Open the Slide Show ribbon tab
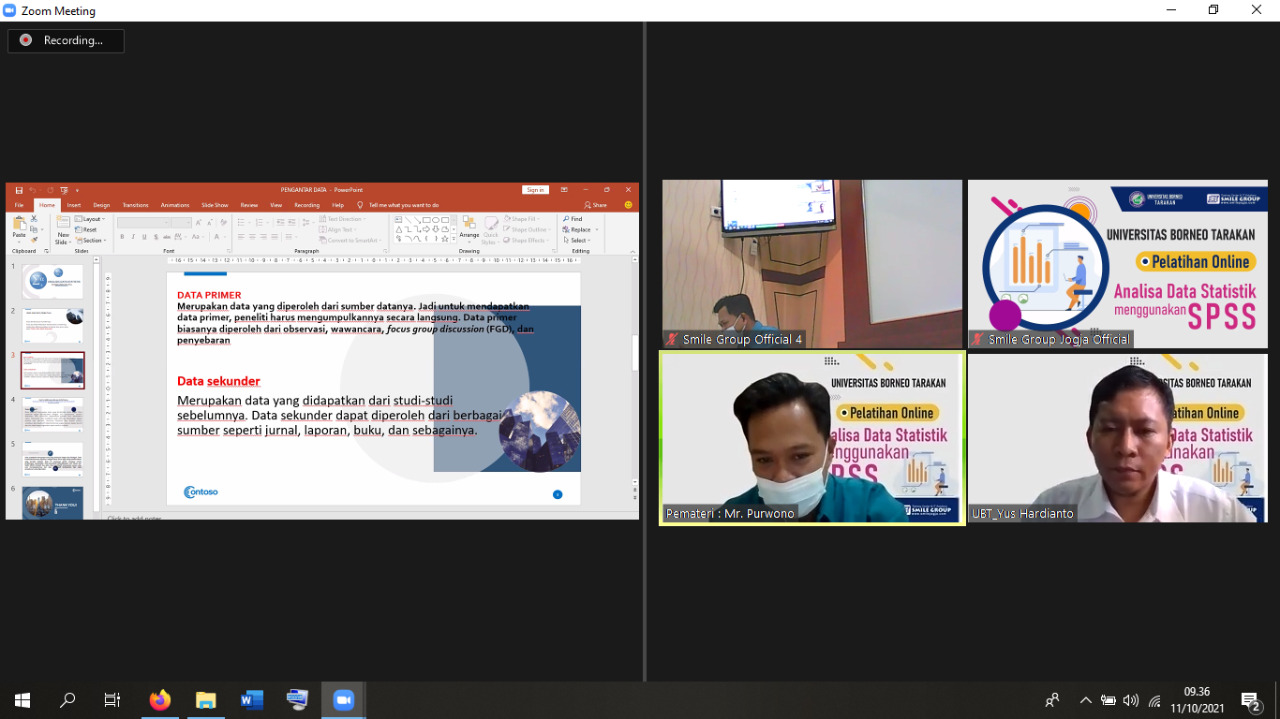1280x719 pixels. 215,205
